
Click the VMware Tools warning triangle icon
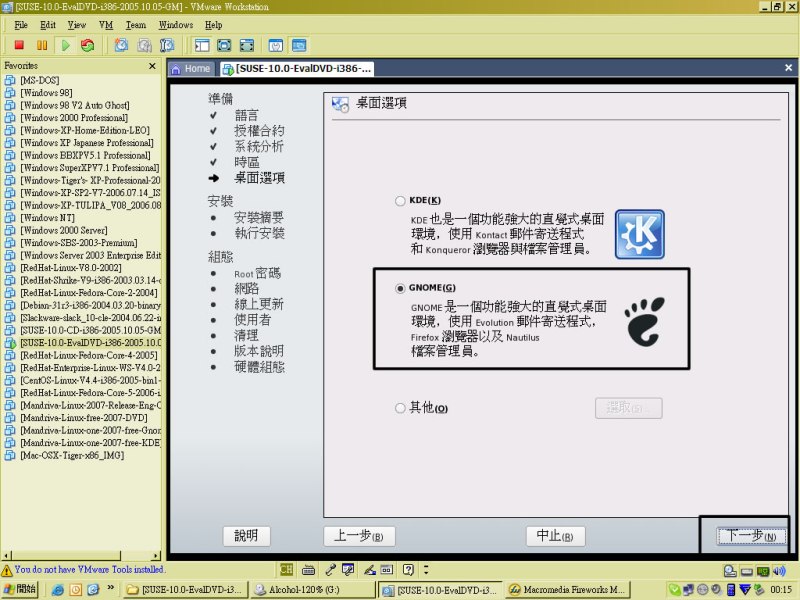tap(7, 570)
